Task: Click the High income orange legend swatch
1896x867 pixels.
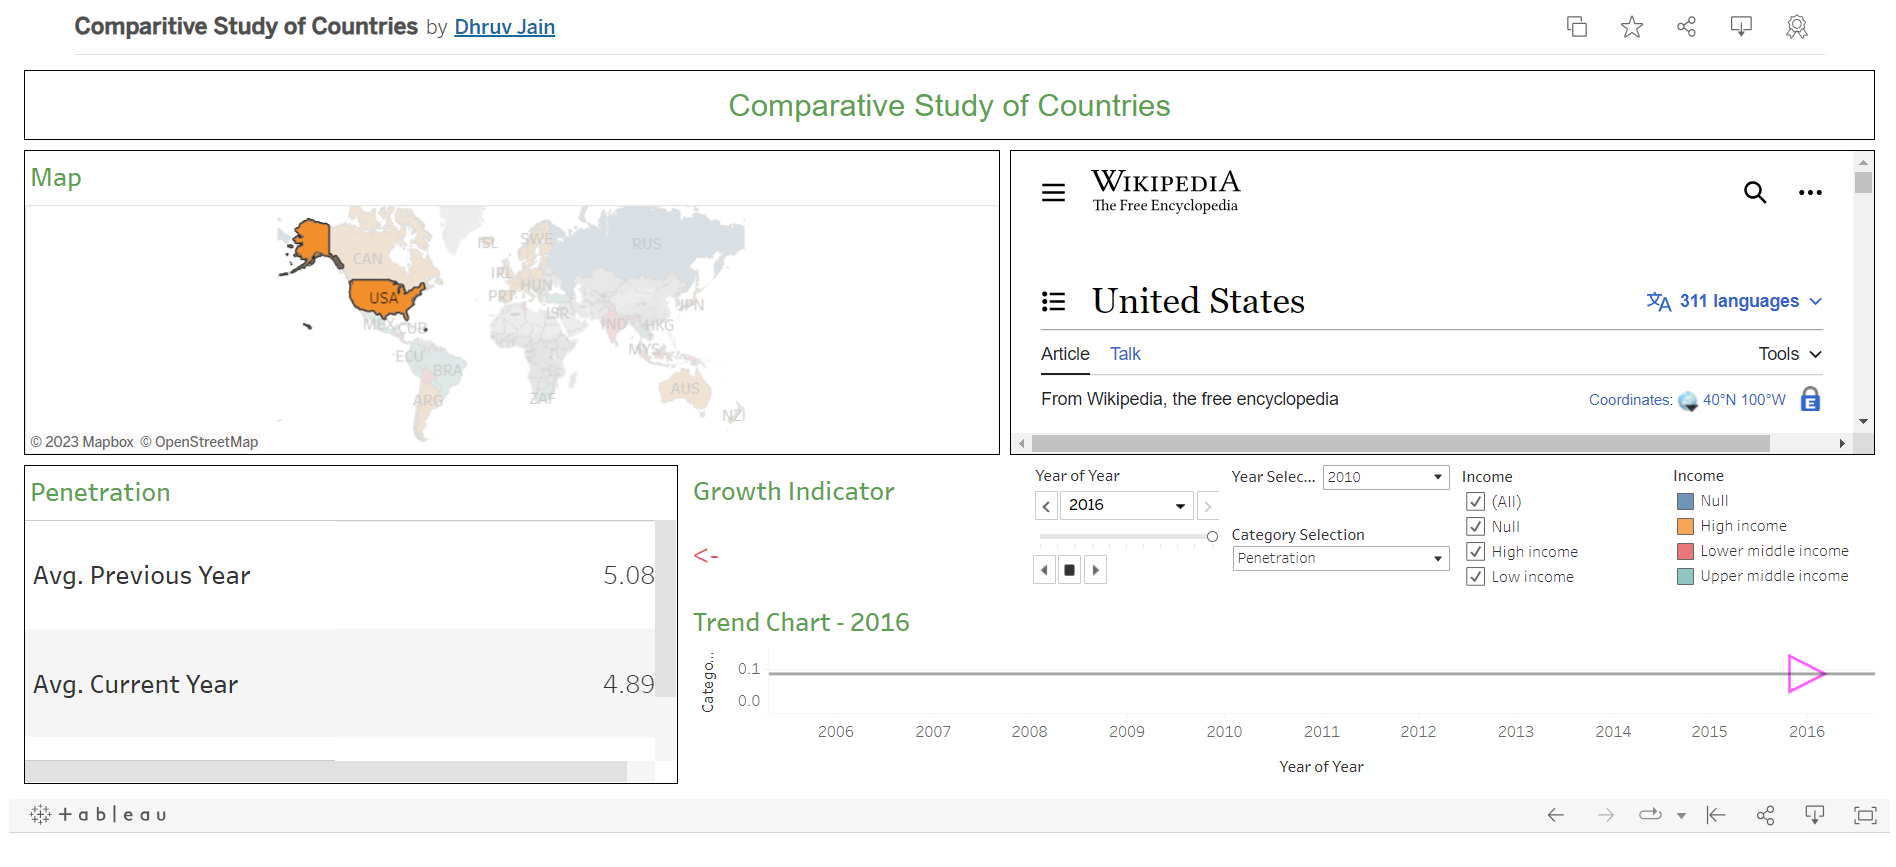Action: click(x=1685, y=526)
